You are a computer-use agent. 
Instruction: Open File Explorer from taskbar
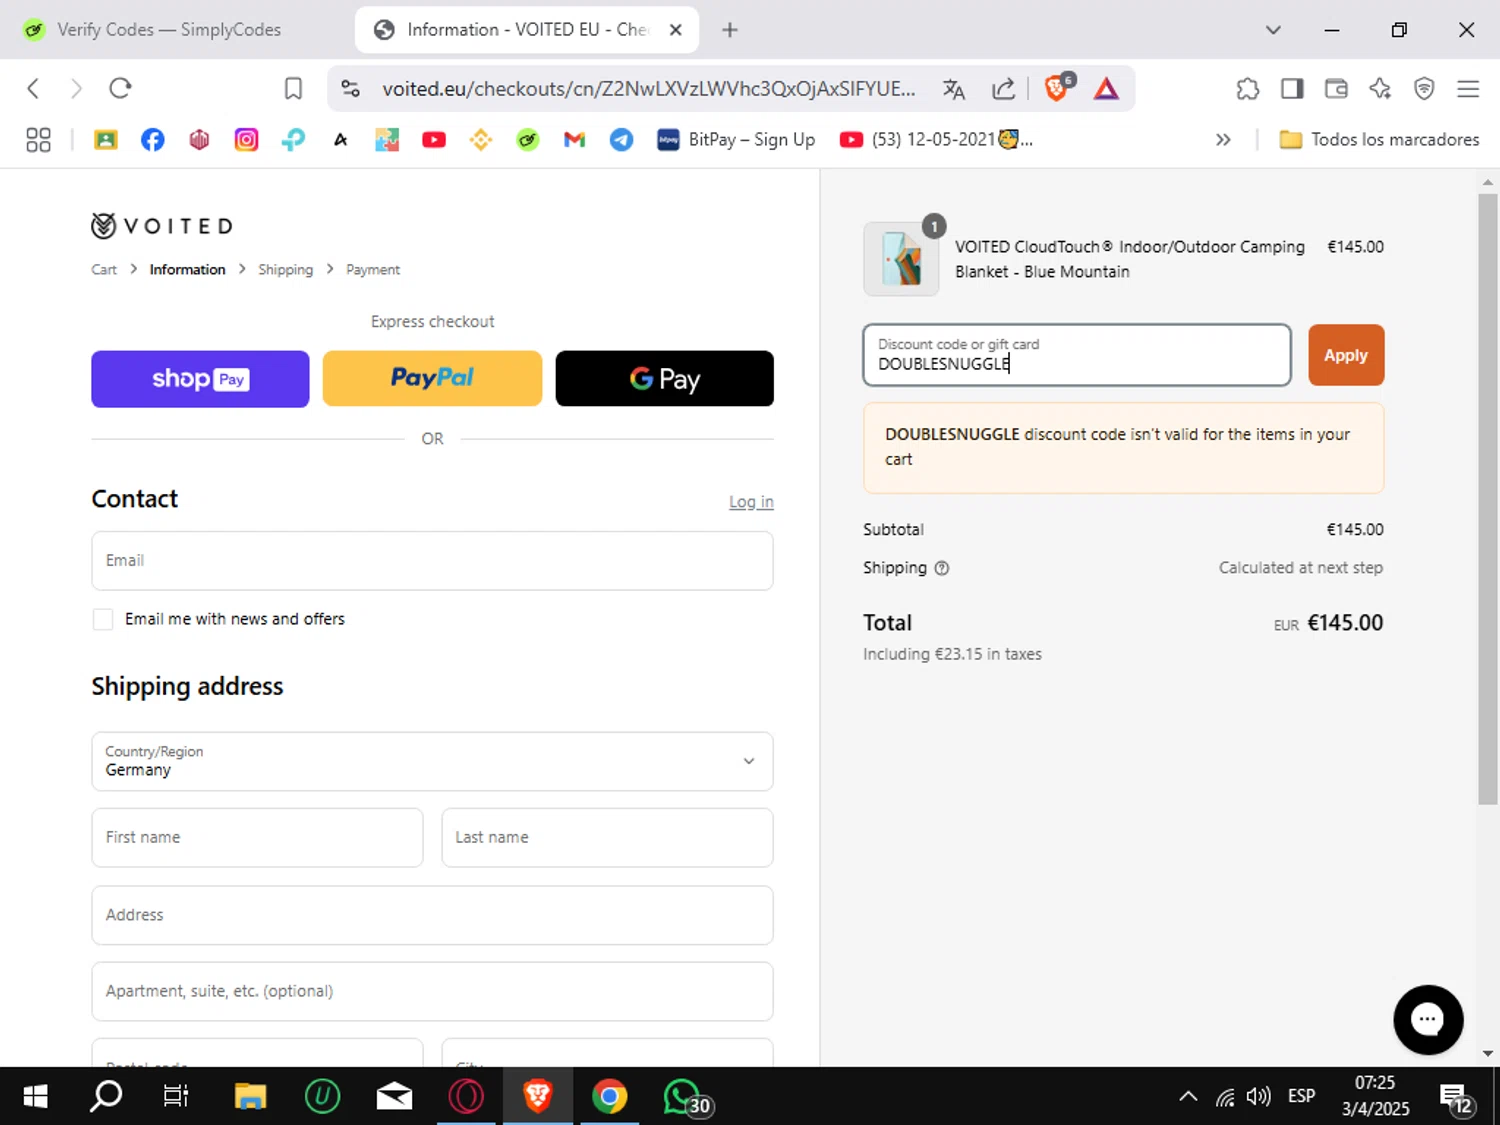(250, 1097)
